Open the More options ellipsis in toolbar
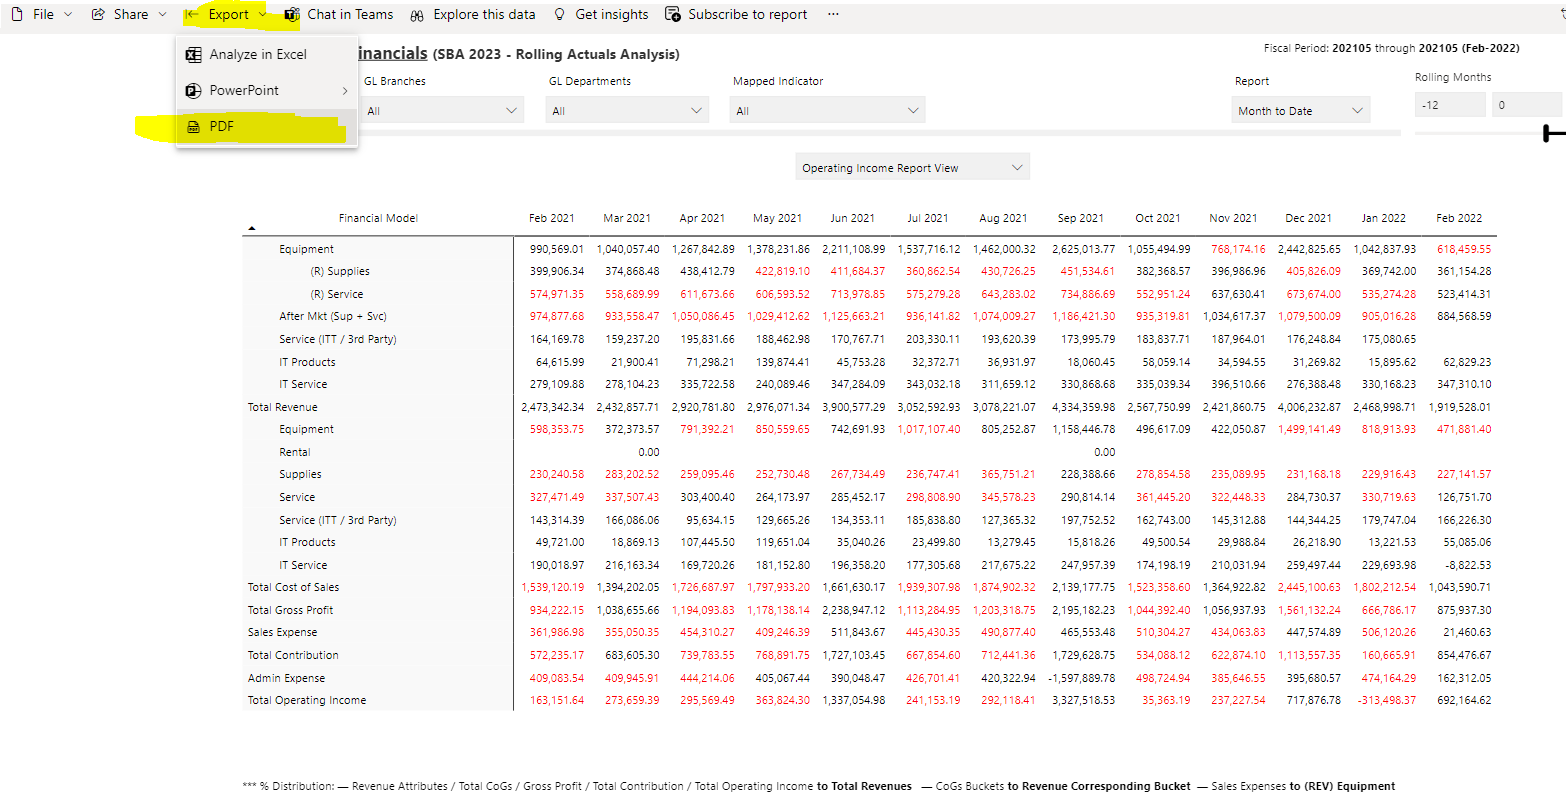This screenshot has height=804, width=1566. [x=833, y=15]
